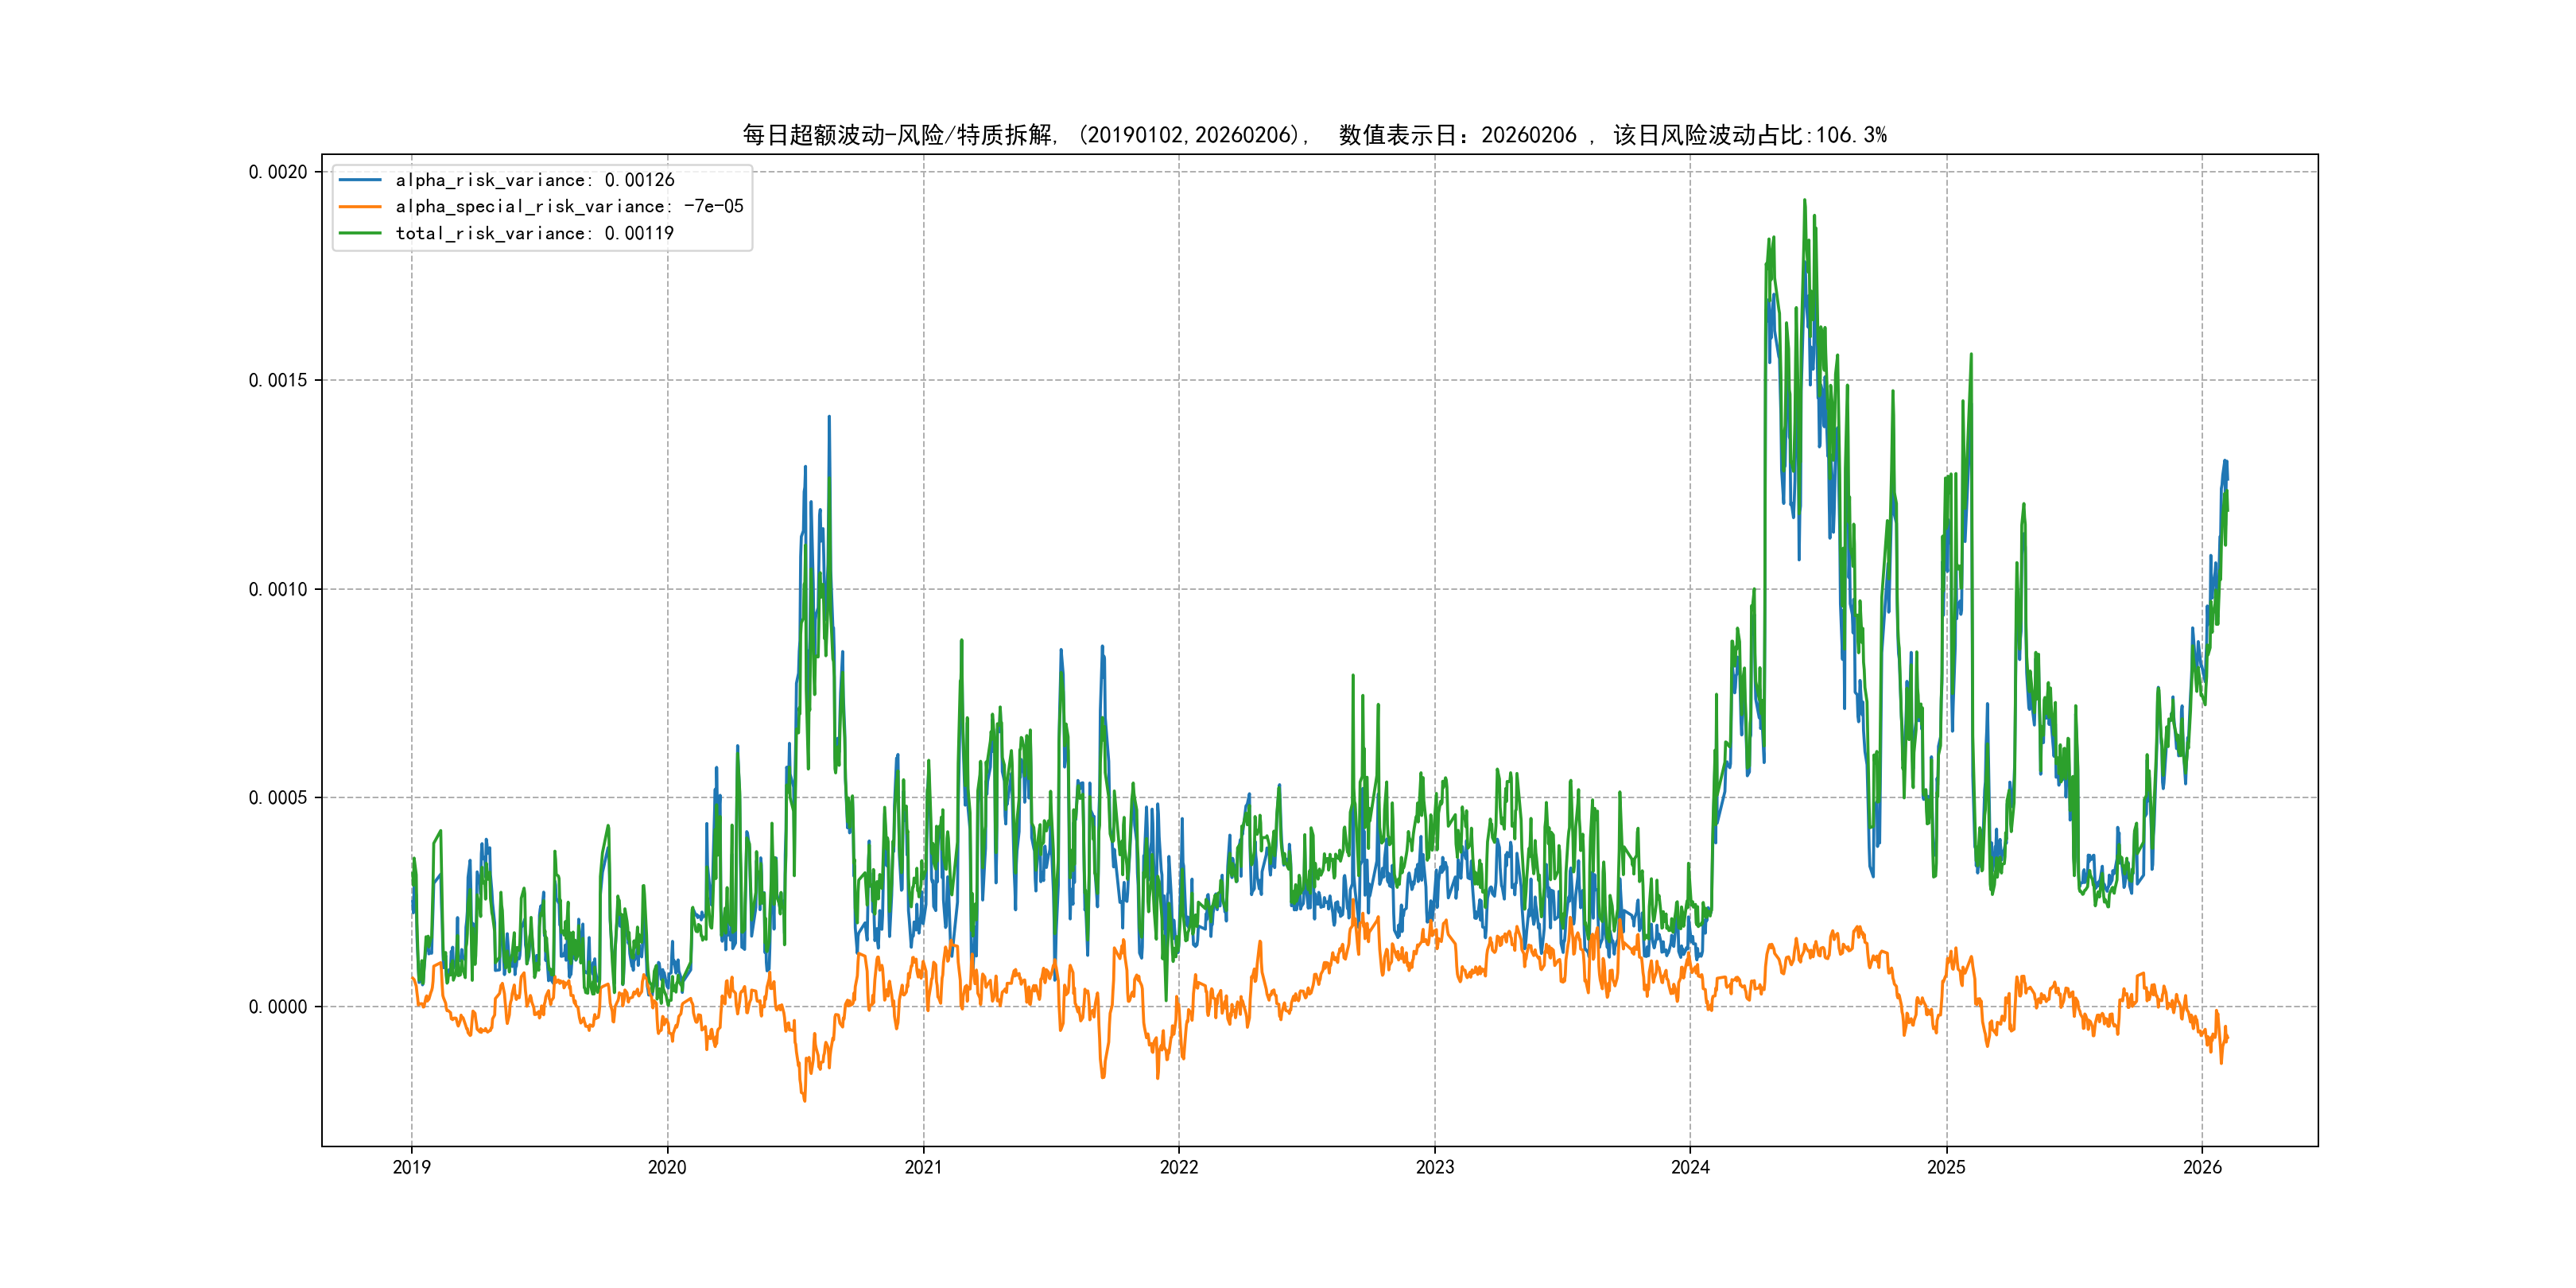The image size is (2576, 1288).
Task: Select the alpha_special_risk_variance: -7e-05 legend label
Action: [x=569, y=207]
